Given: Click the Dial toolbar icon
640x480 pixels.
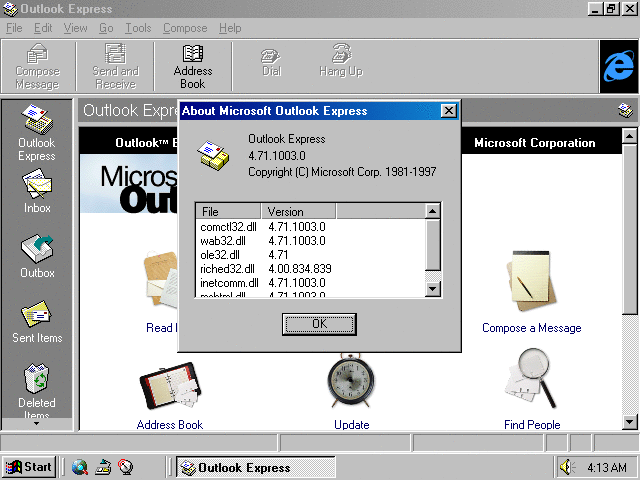Looking at the screenshot, I should pos(271,62).
